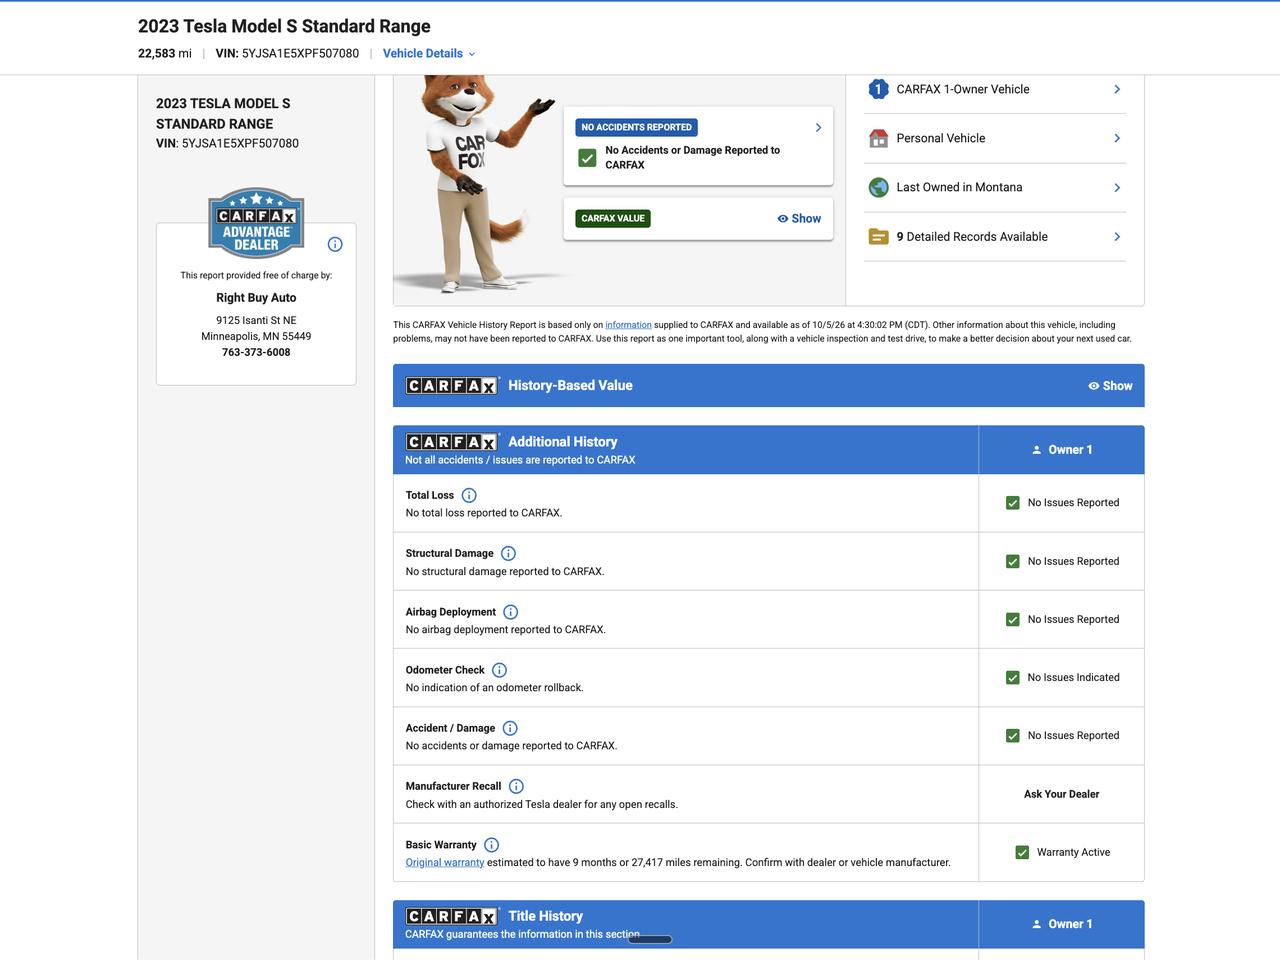Screen dimensions: 1280x960
Task: Show the History-Based Value section
Action: 1110,386
